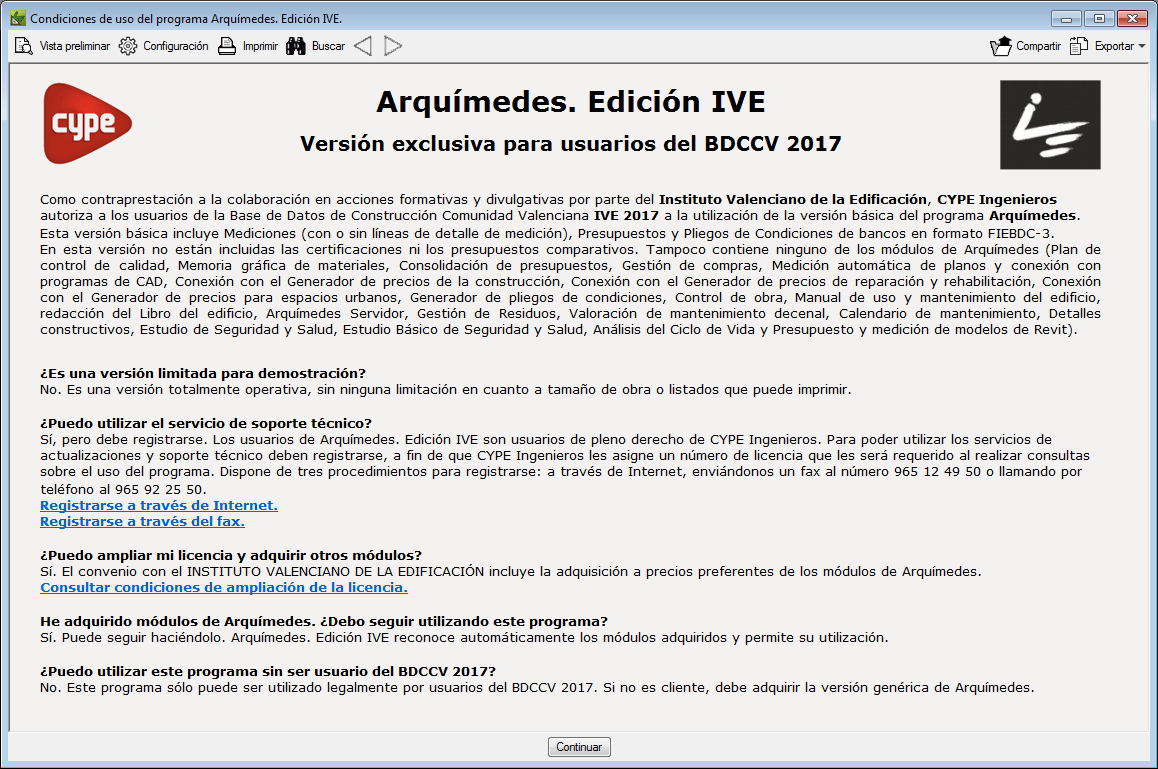This screenshot has height=769, width=1158.
Task: Click question "¿Puedo utilizar este programa sin ser usuario del BDCCV 2017?"
Action: coord(268,671)
